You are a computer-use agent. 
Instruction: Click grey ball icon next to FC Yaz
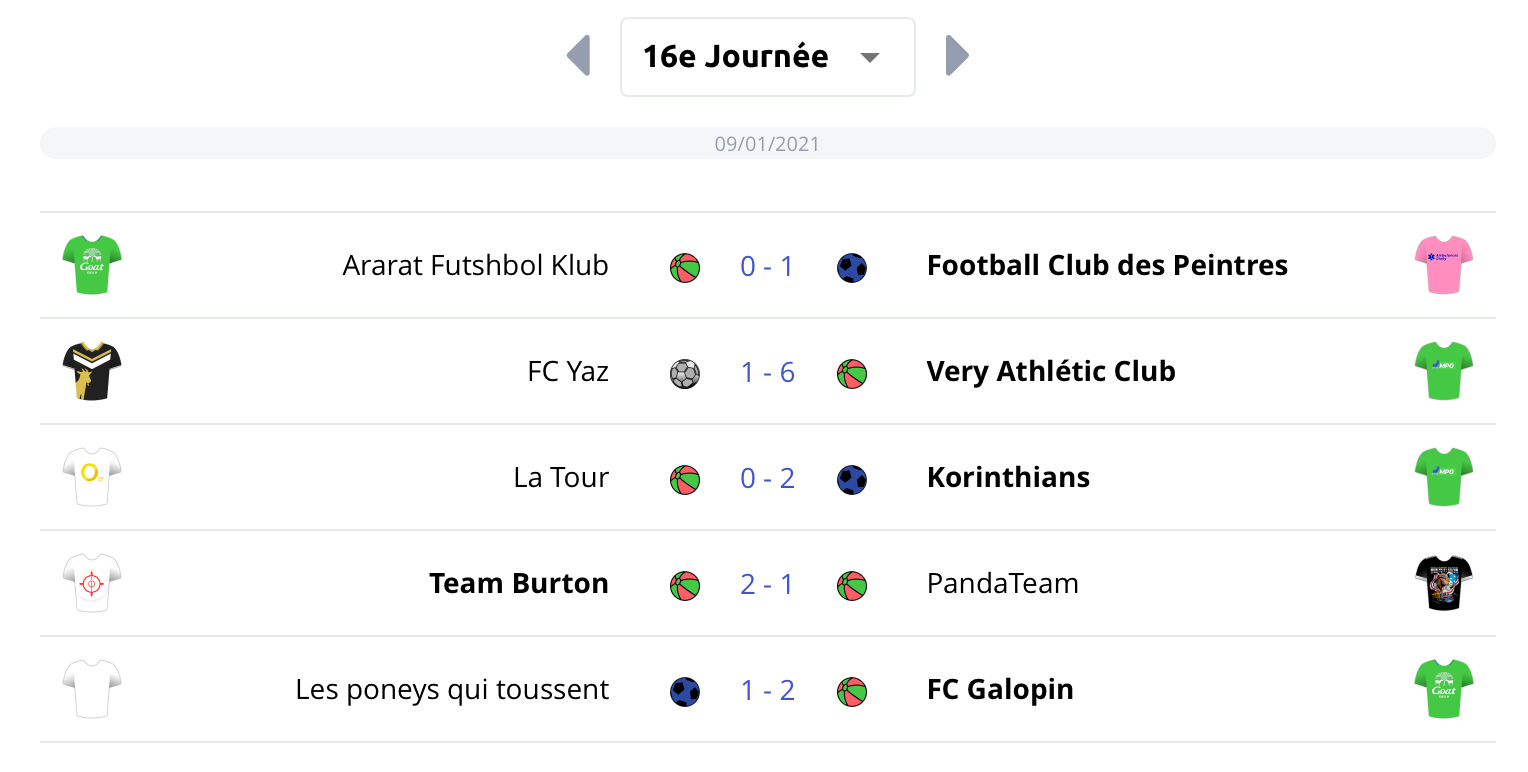[x=684, y=374]
